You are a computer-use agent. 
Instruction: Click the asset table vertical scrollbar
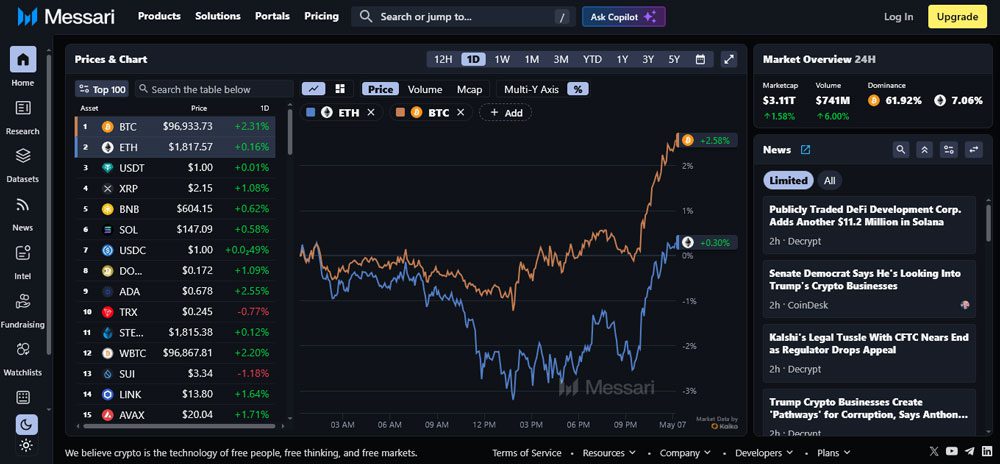[x=290, y=134]
